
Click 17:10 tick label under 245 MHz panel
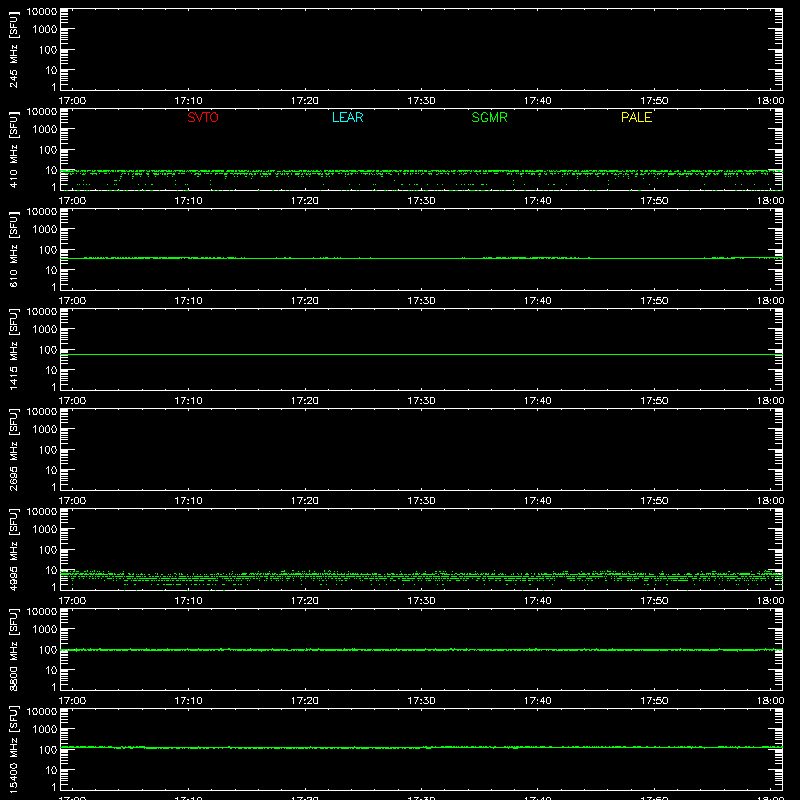coord(188,101)
